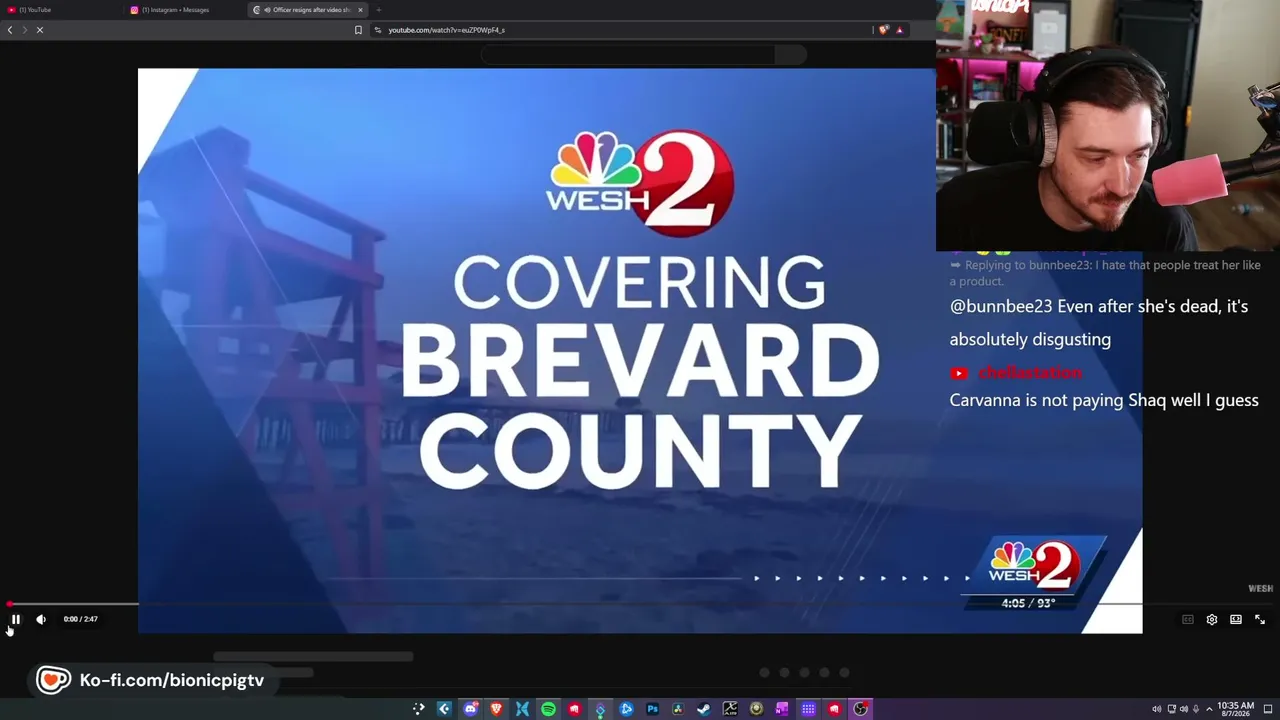Toggle subtitles in the video player
Screen dimensions: 1280x720
tap(1188, 620)
